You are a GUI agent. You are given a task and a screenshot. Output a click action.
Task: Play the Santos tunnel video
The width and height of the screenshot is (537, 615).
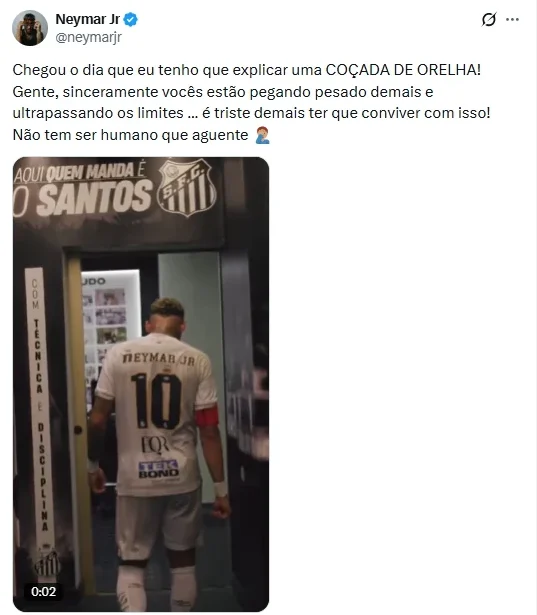141,384
